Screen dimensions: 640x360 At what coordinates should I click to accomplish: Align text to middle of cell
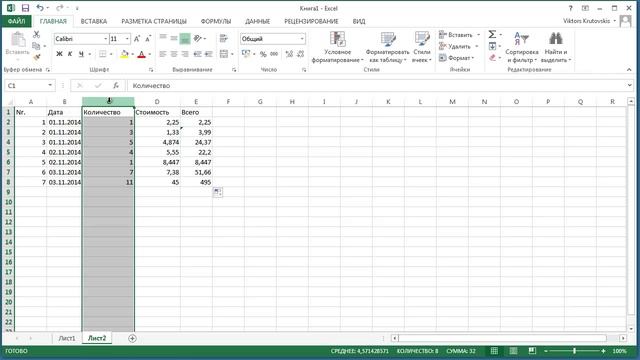[174, 38]
